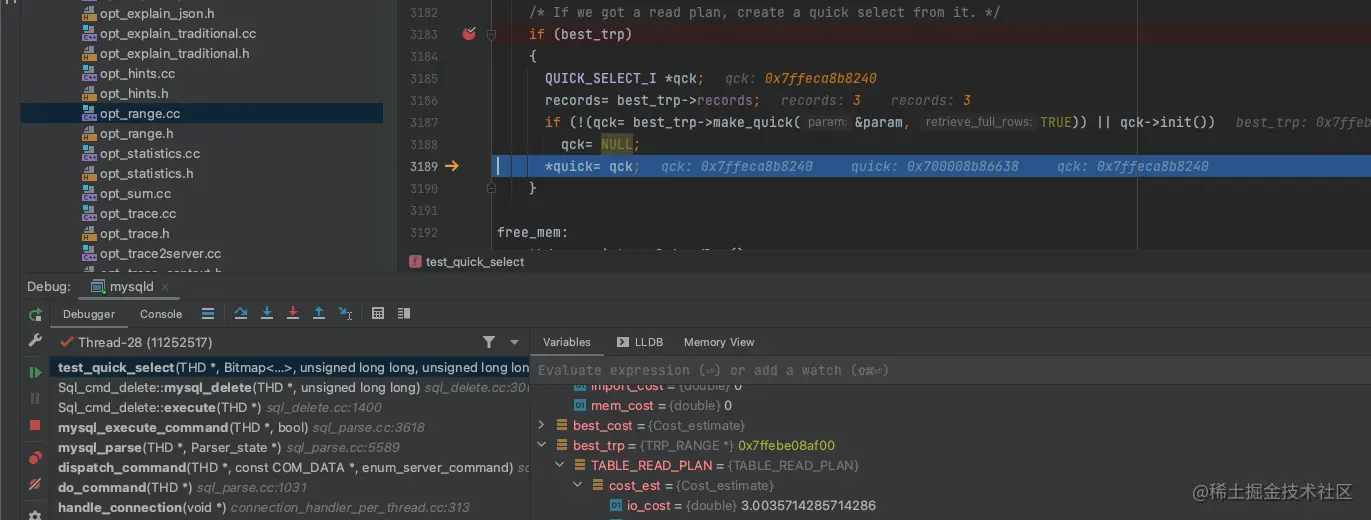The image size is (1371, 520).
Task: Select the dispatch_command stack frame
Action: tap(291, 468)
